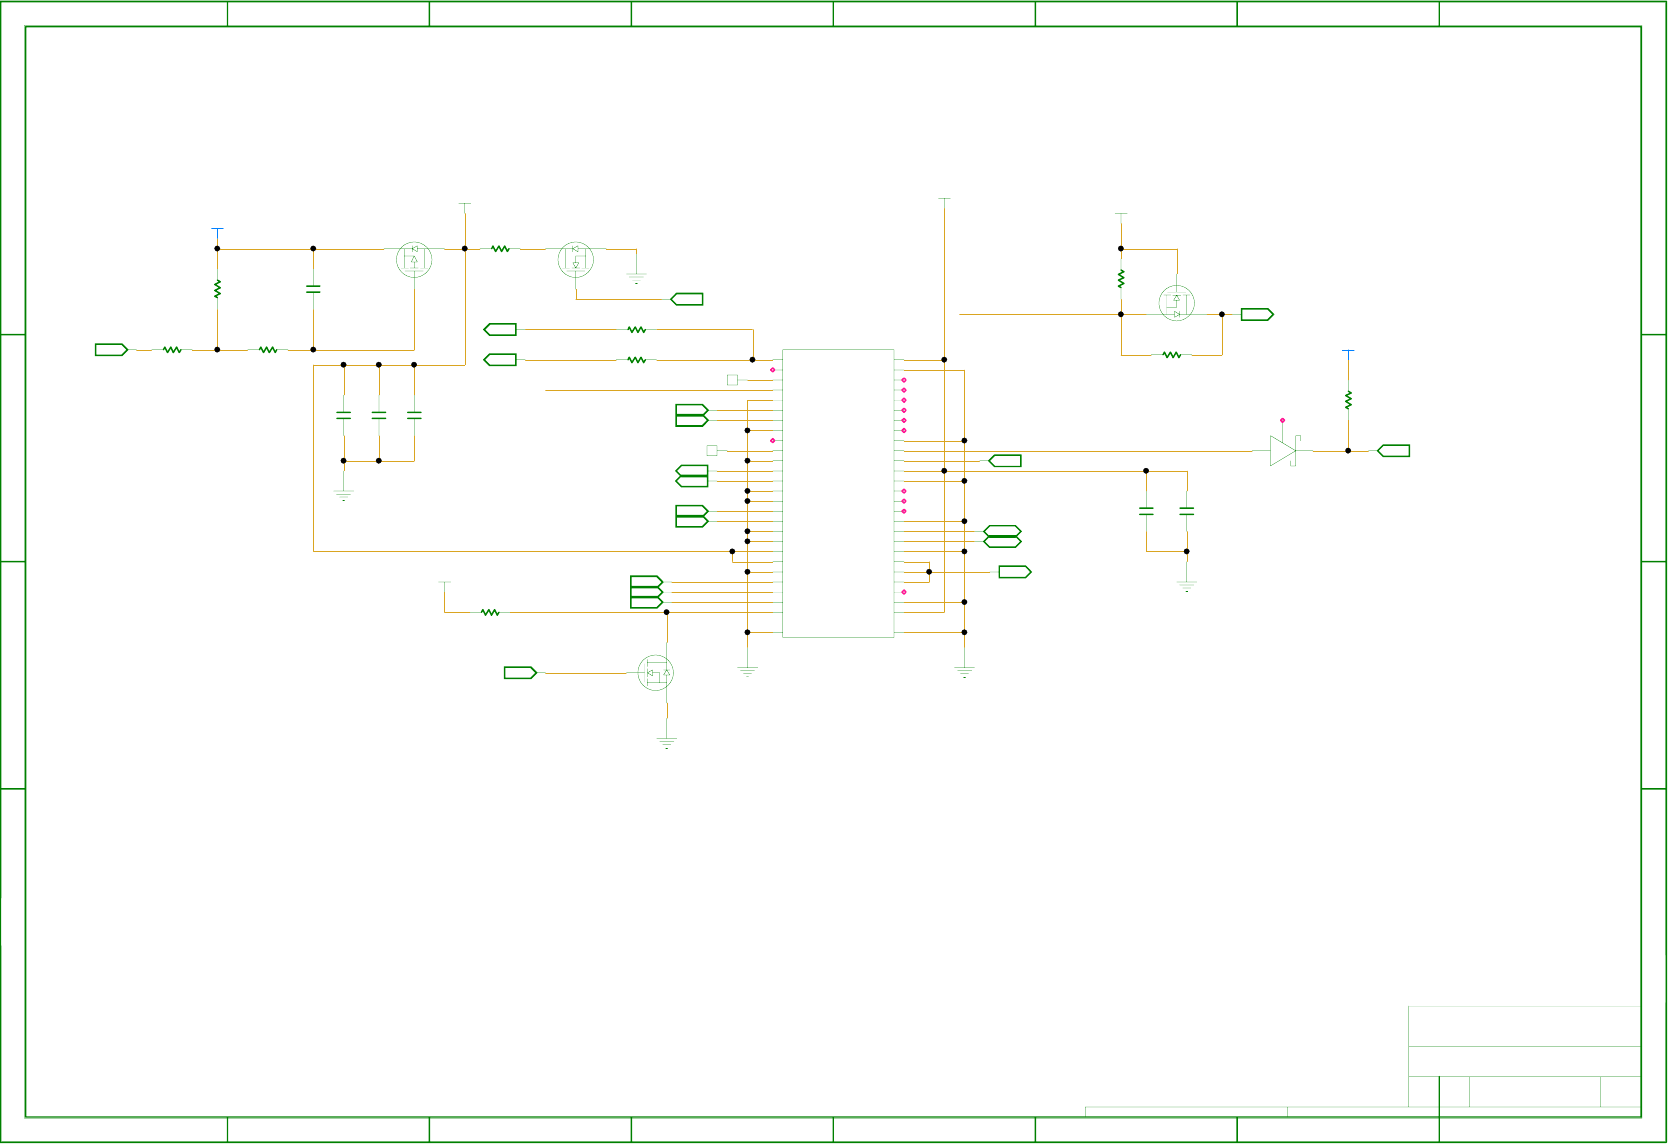Click the pink no-connect marker above the Schottky diode

pyautogui.click(x=1282, y=421)
